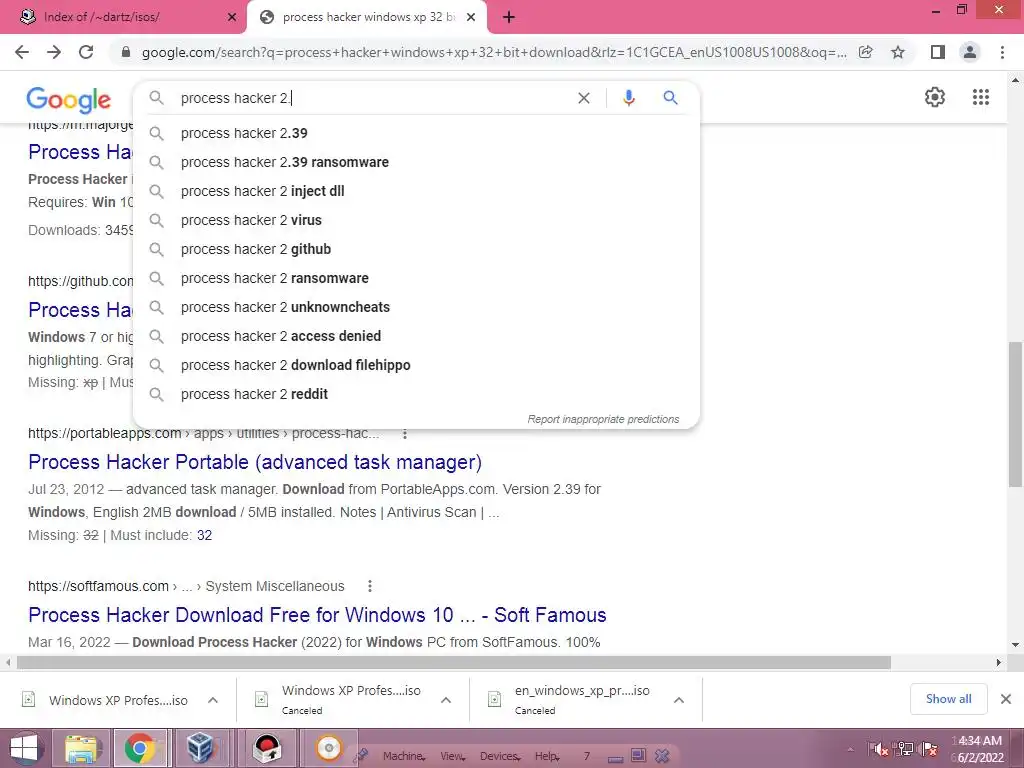1024x768 pixels.
Task: Close the Index of /~dartz/isos/ tab
Action: pos(232,18)
